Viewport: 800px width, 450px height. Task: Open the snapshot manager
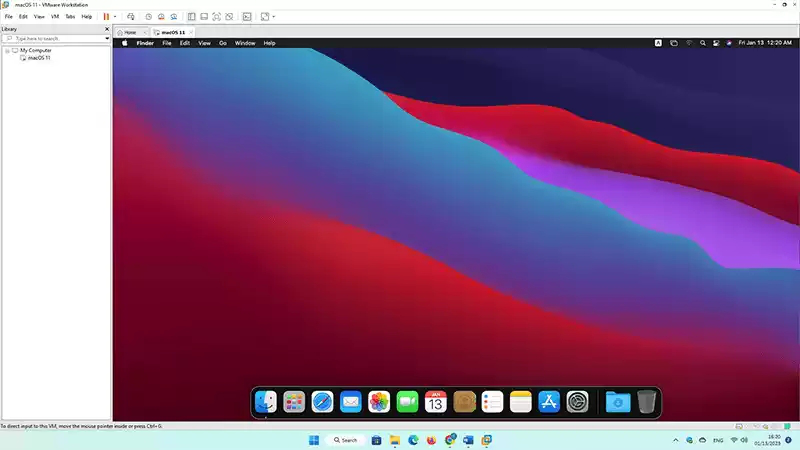coord(174,17)
